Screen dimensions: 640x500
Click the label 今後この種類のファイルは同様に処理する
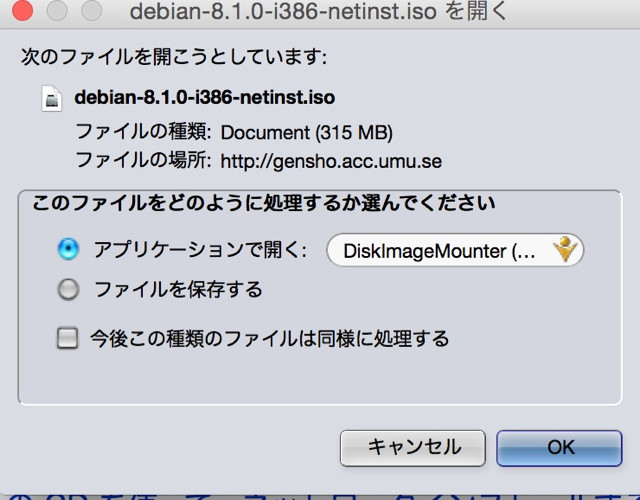(x=270, y=338)
